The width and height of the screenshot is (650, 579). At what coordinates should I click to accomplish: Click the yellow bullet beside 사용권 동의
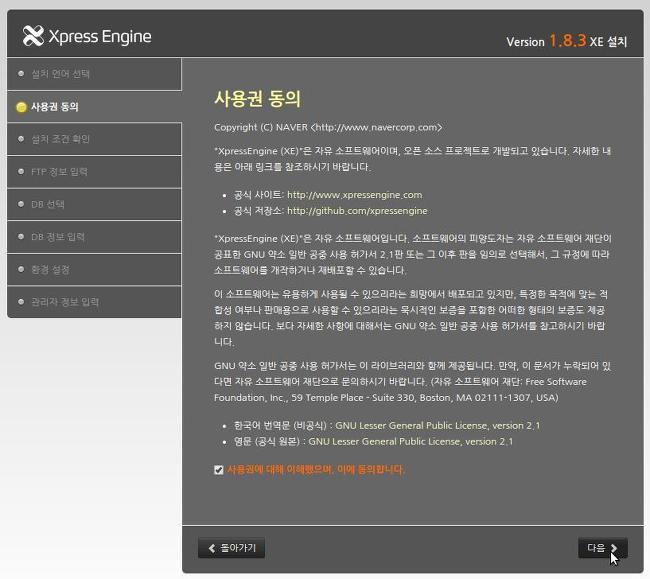click(21, 107)
